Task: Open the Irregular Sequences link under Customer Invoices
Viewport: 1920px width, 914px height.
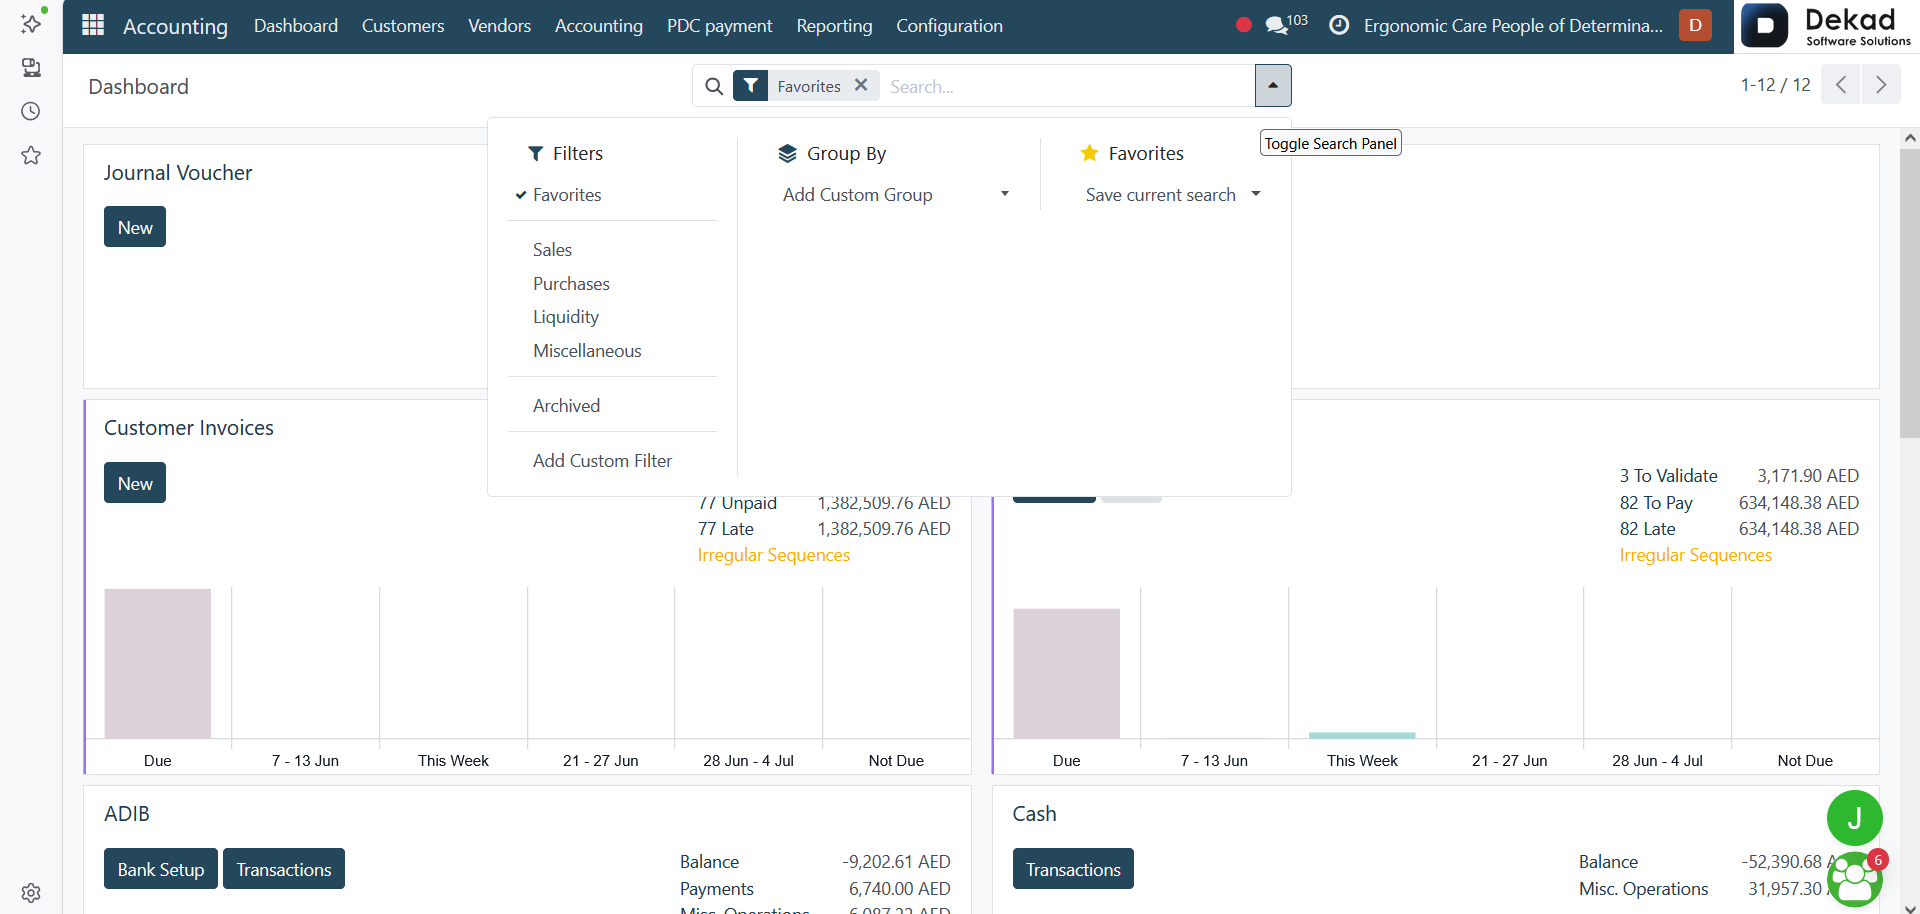Action: pos(774,555)
